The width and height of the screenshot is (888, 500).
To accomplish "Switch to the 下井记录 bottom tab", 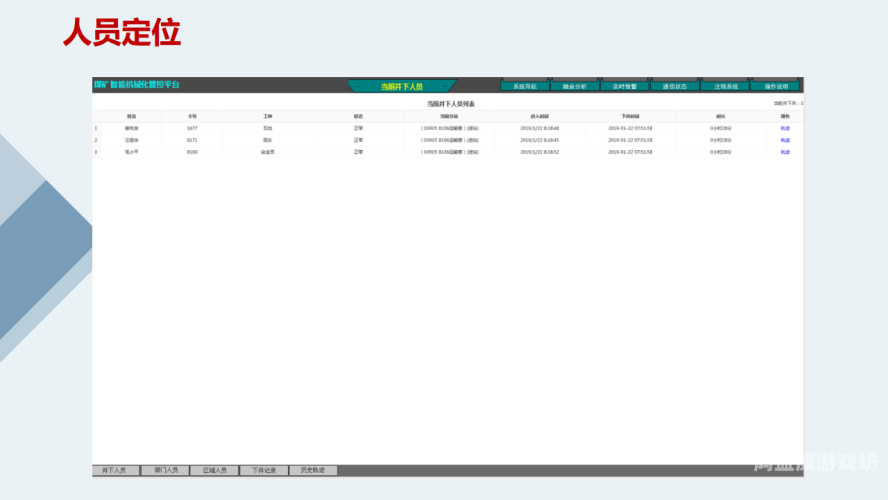I will click(264, 470).
